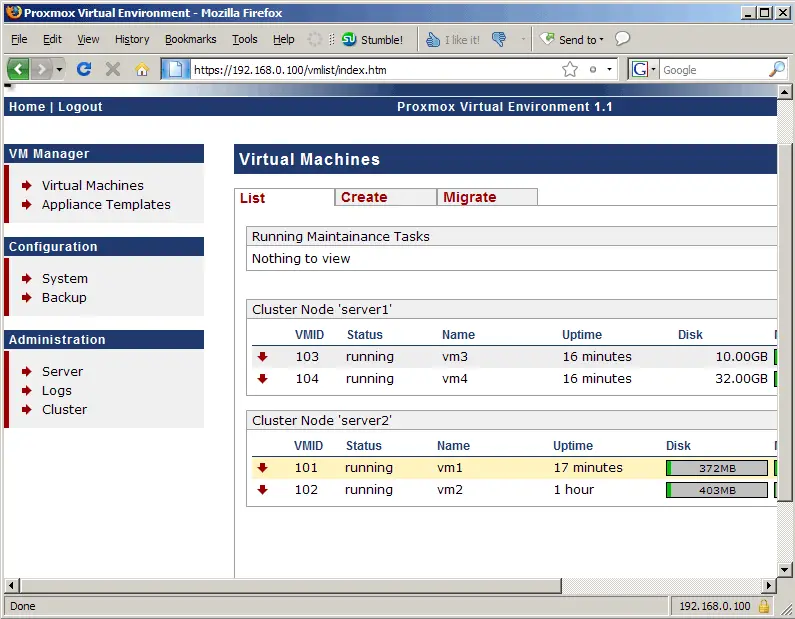Click the Logout link
This screenshot has width=795, height=619.
[80, 107]
